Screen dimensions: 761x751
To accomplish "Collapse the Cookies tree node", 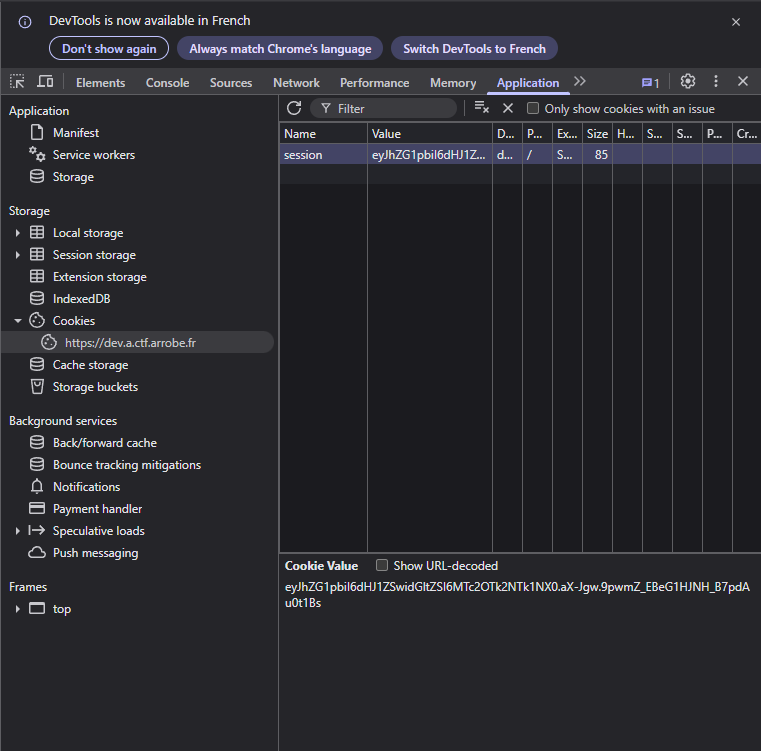I will tap(17, 321).
